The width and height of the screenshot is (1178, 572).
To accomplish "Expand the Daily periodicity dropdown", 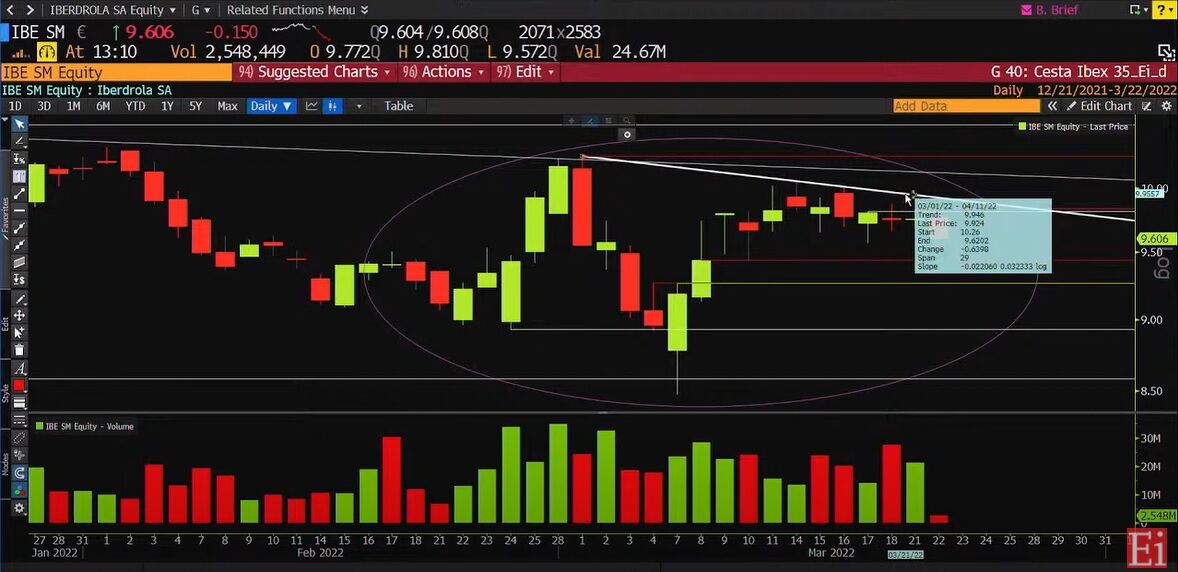I will pyautogui.click(x=271, y=106).
